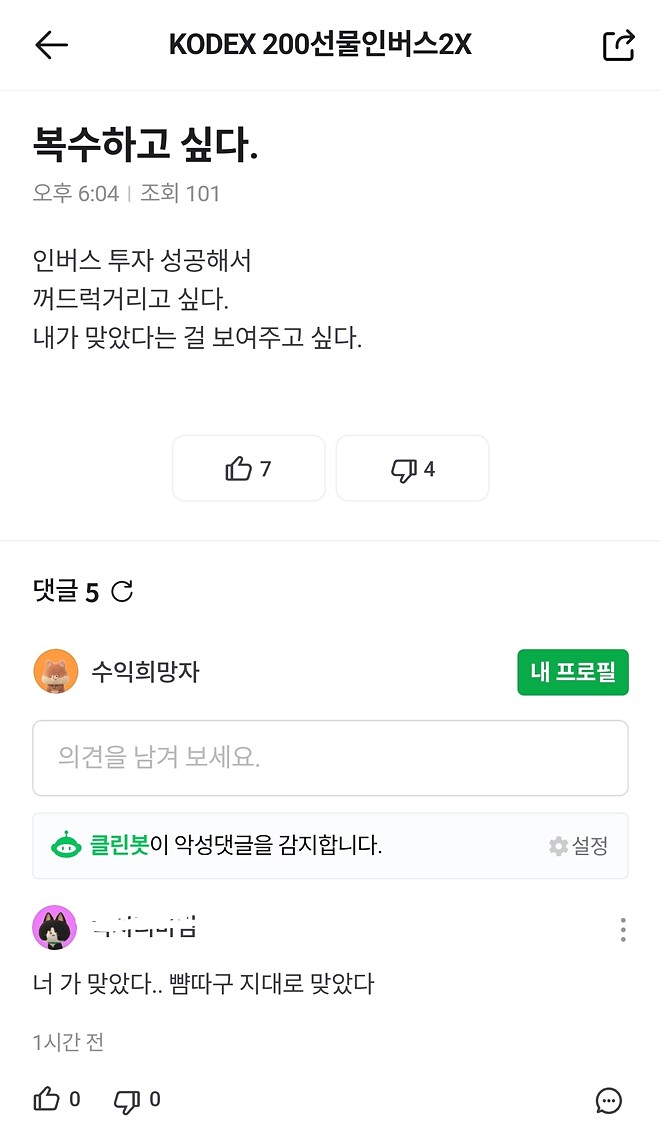Click the 의견을 남겨 보세요 comment field
This screenshot has height=1138, width=660.
330,758
